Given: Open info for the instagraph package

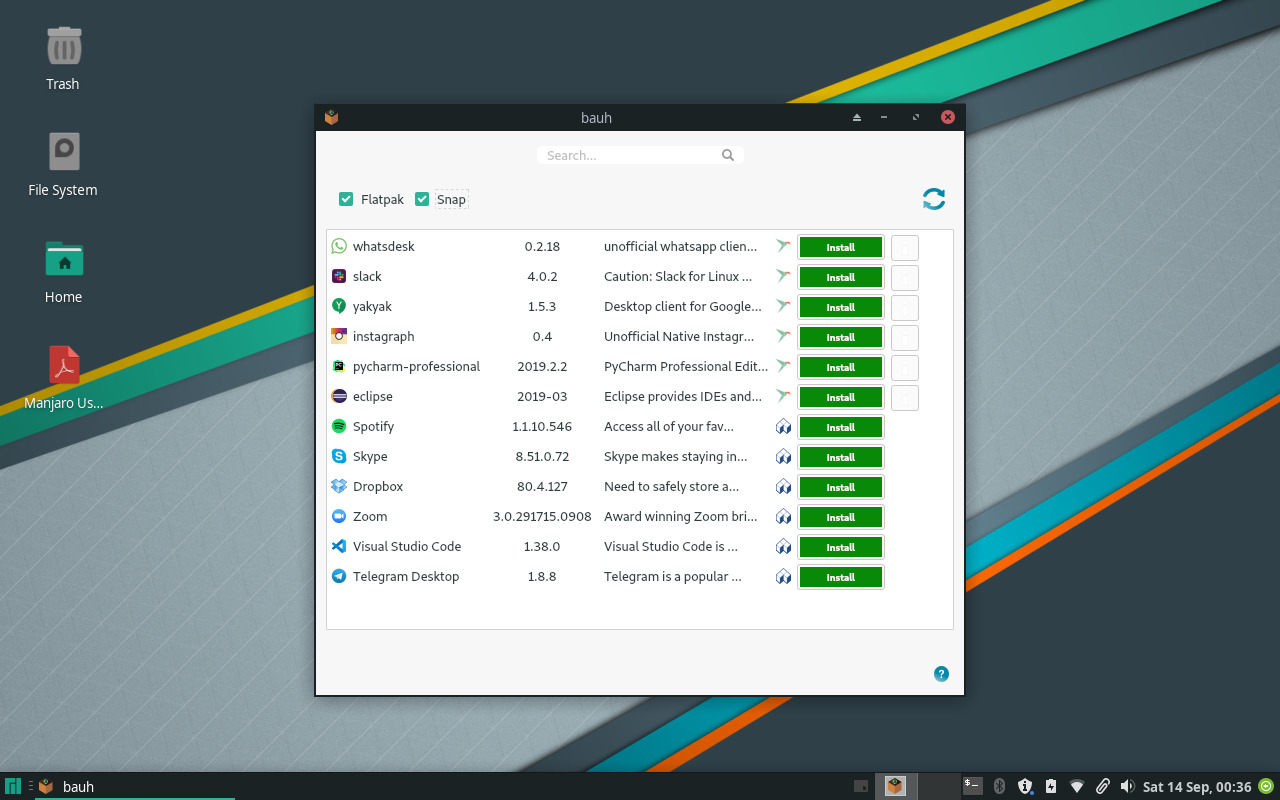Looking at the screenshot, I should [x=904, y=337].
